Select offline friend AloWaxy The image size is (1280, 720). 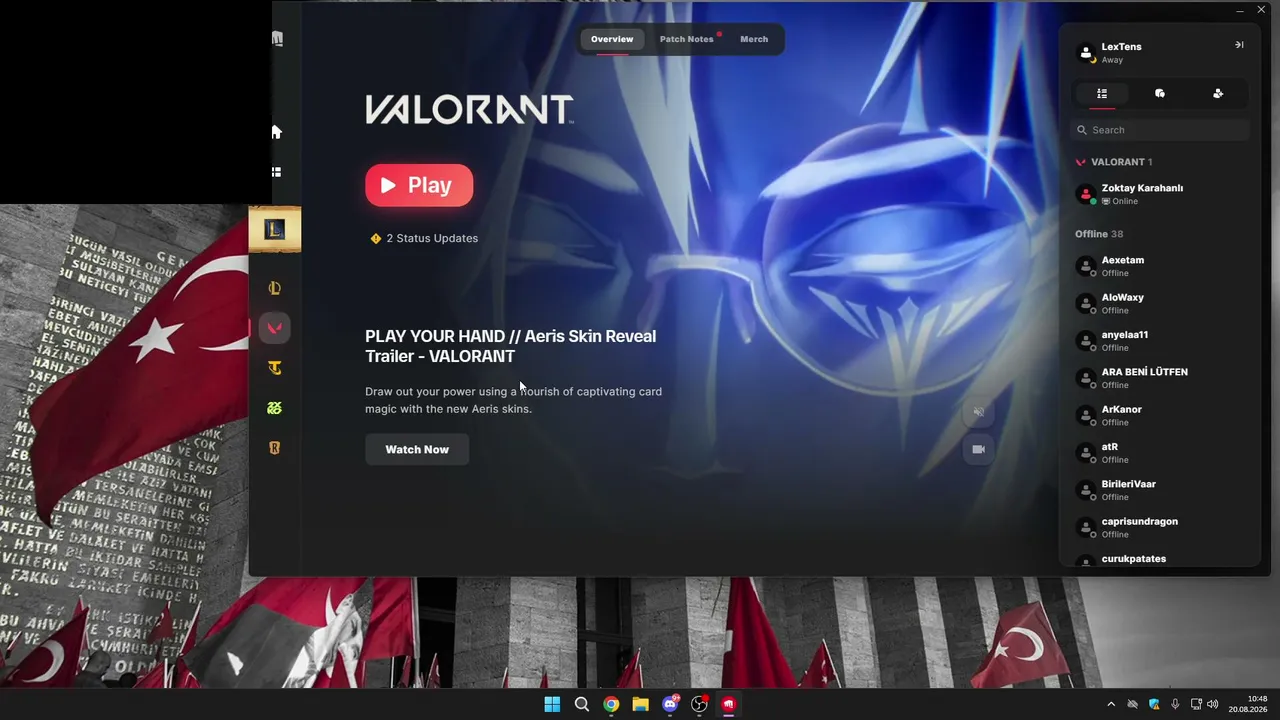1160,303
